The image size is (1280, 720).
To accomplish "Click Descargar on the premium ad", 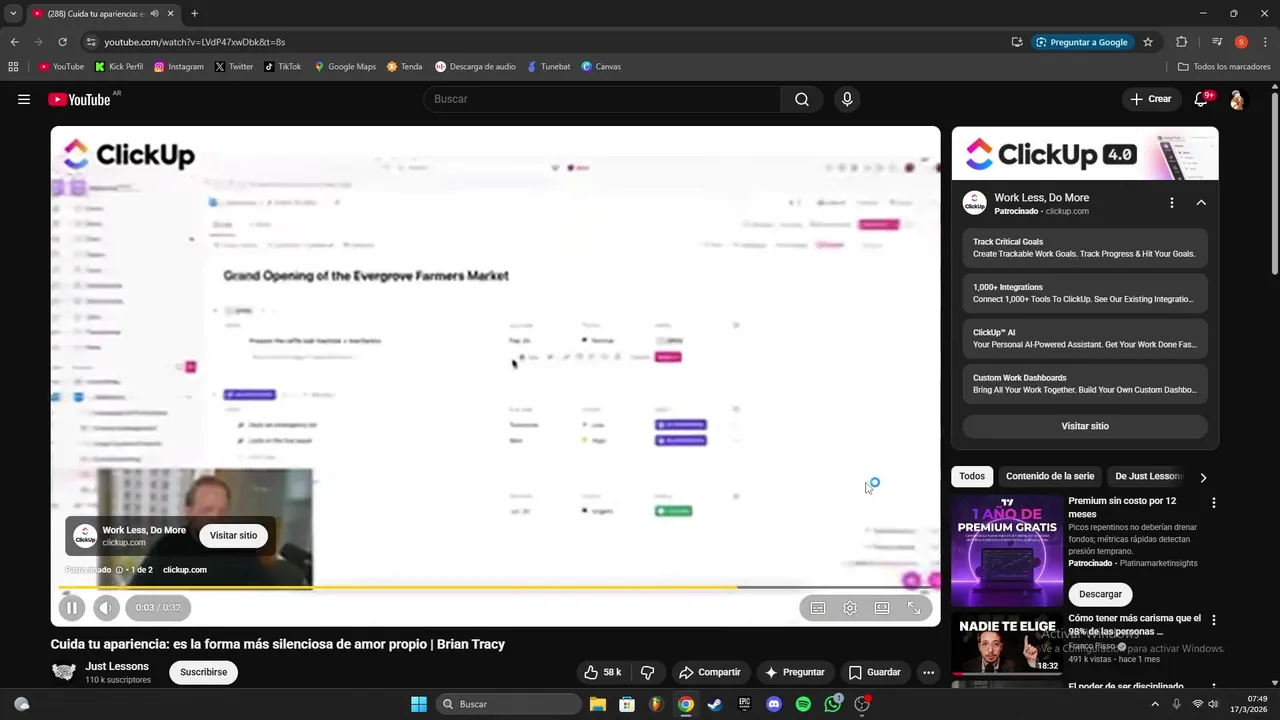I will pos(1100,594).
